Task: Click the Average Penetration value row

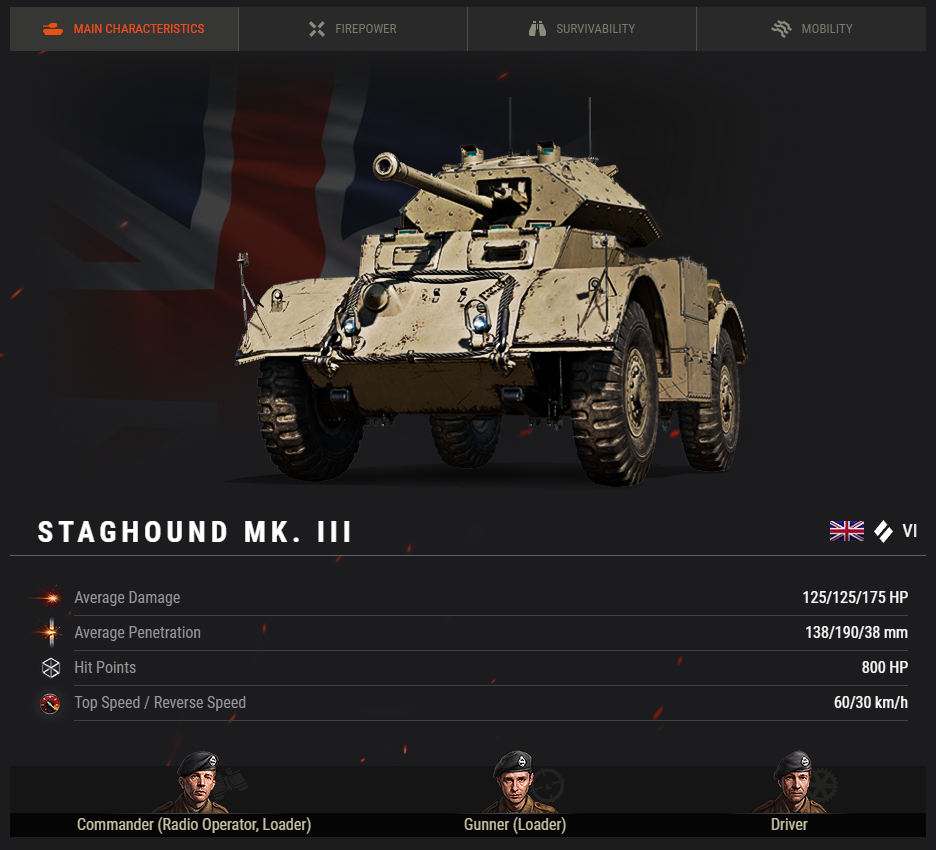Action: (491, 633)
